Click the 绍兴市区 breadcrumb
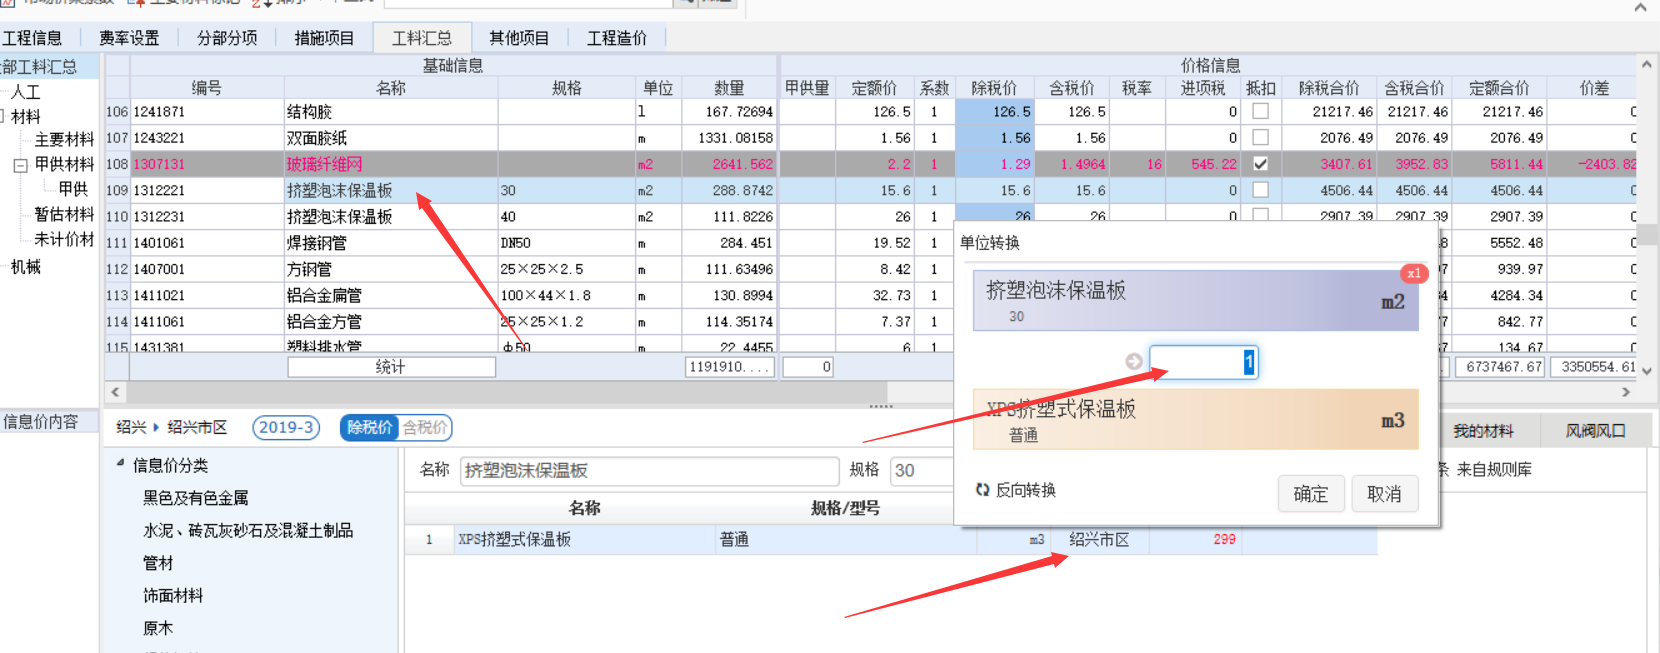The width and height of the screenshot is (1660, 653). 197,427
